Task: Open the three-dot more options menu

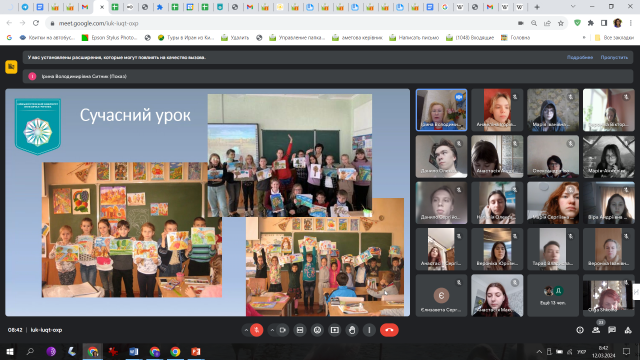Action: click(x=369, y=330)
